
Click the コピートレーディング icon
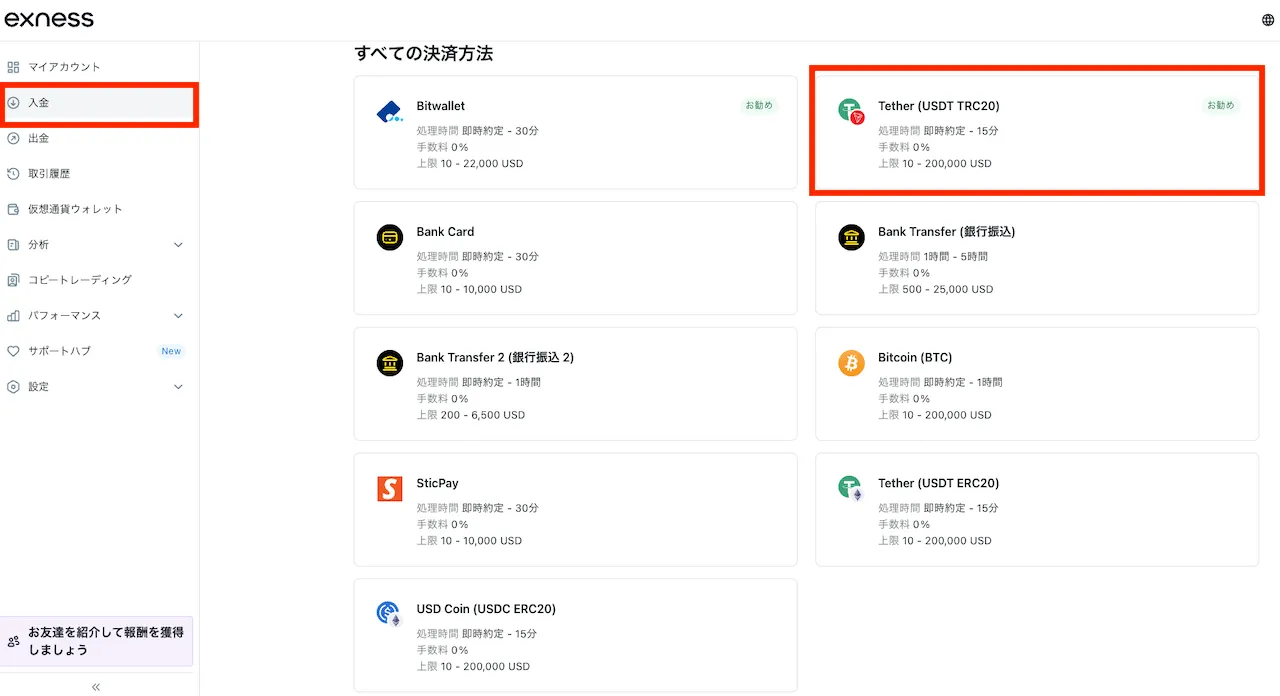pos(13,280)
